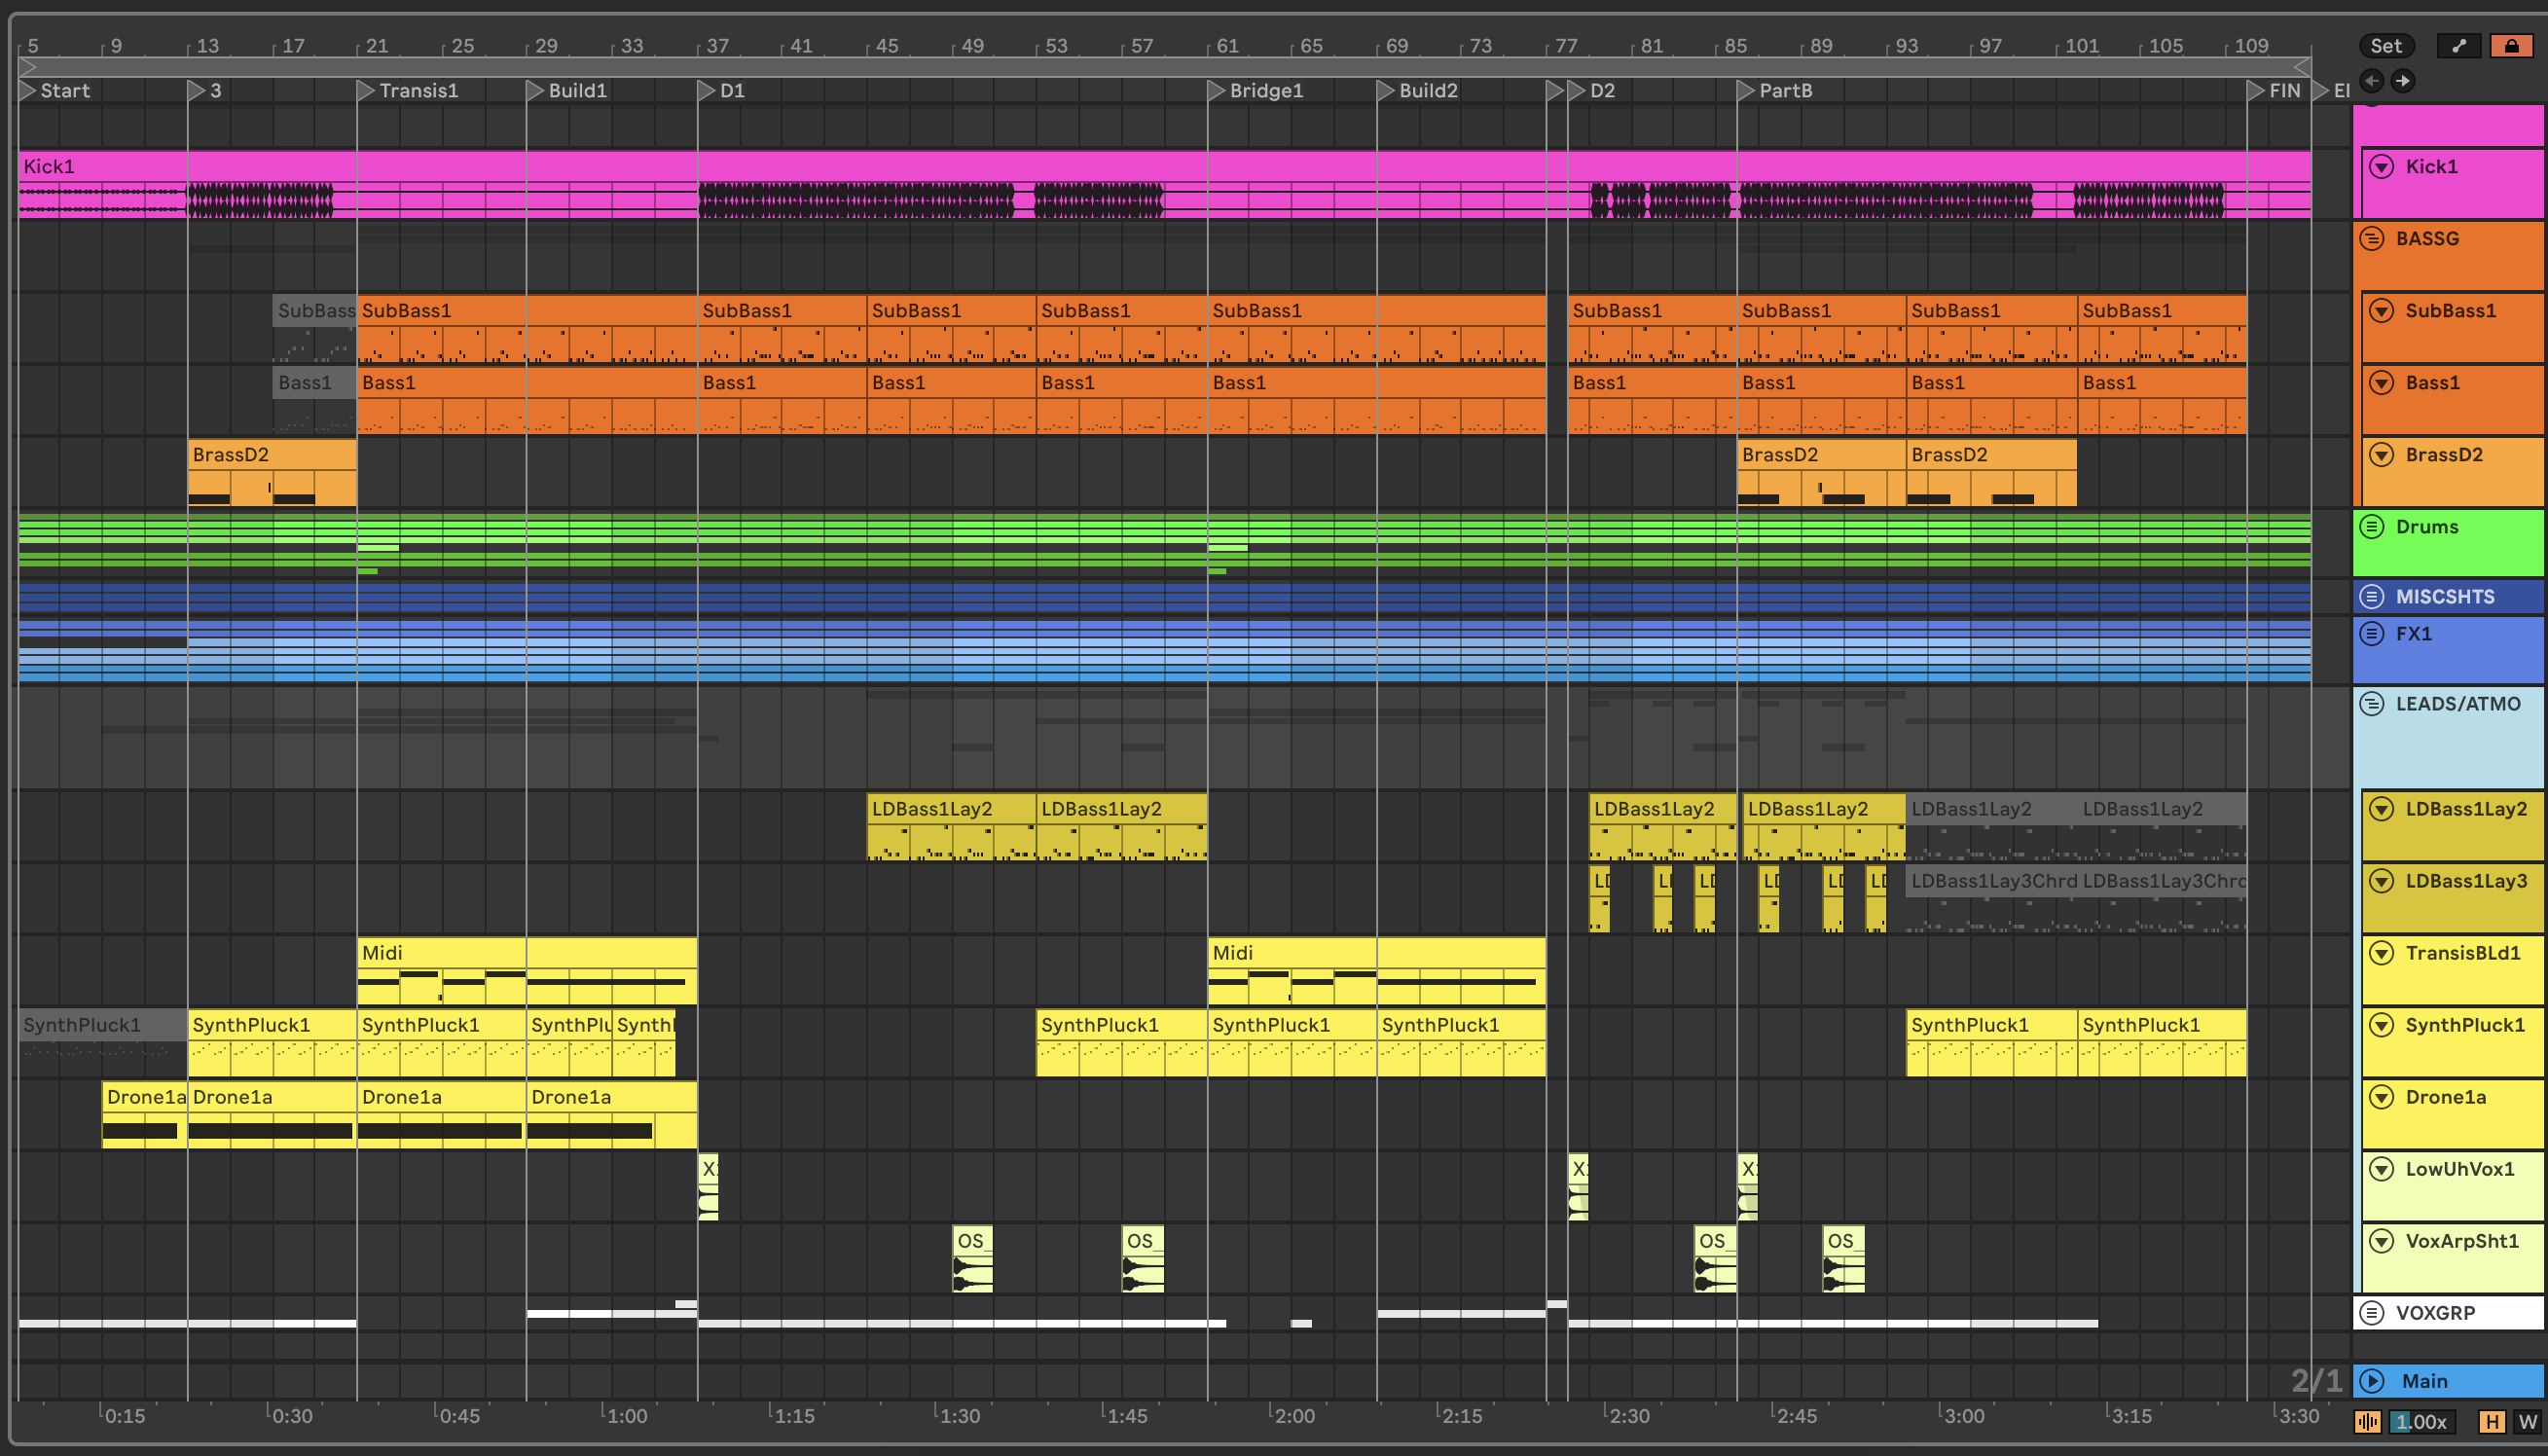Toggle the H optimize height button

pyautogui.click(x=2492, y=1421)
